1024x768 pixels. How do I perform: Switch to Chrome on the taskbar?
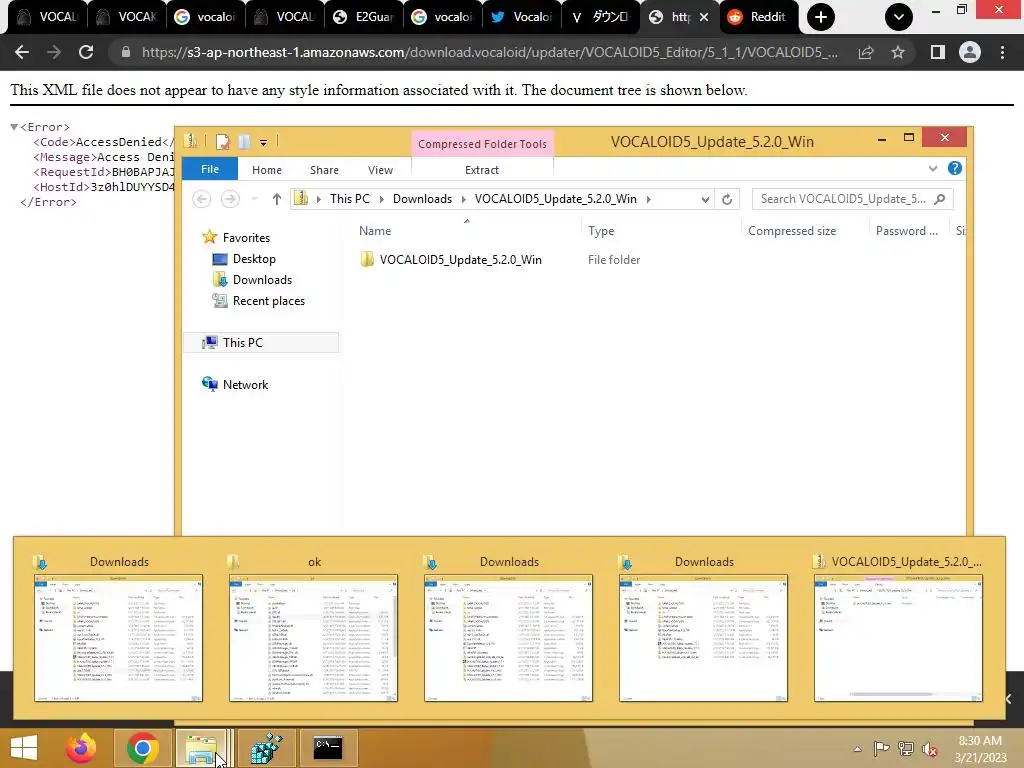tap(142, 748)
